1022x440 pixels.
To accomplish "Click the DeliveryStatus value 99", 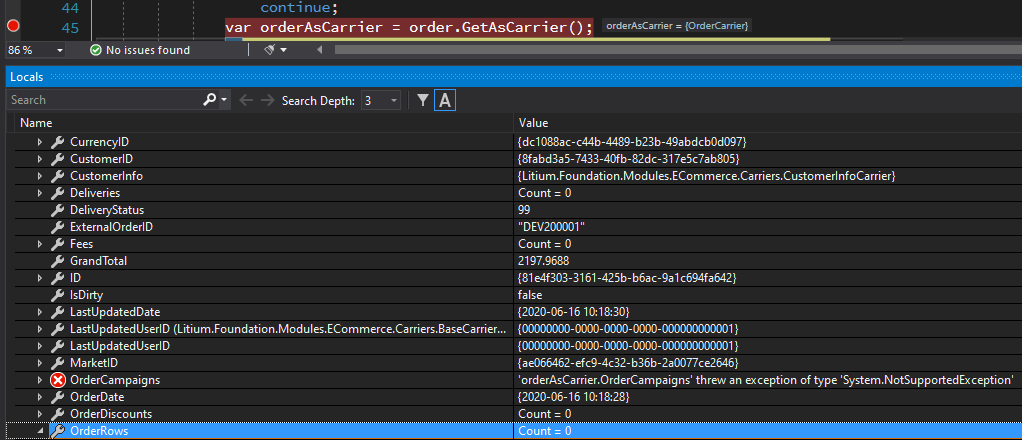I will (524, 210).
